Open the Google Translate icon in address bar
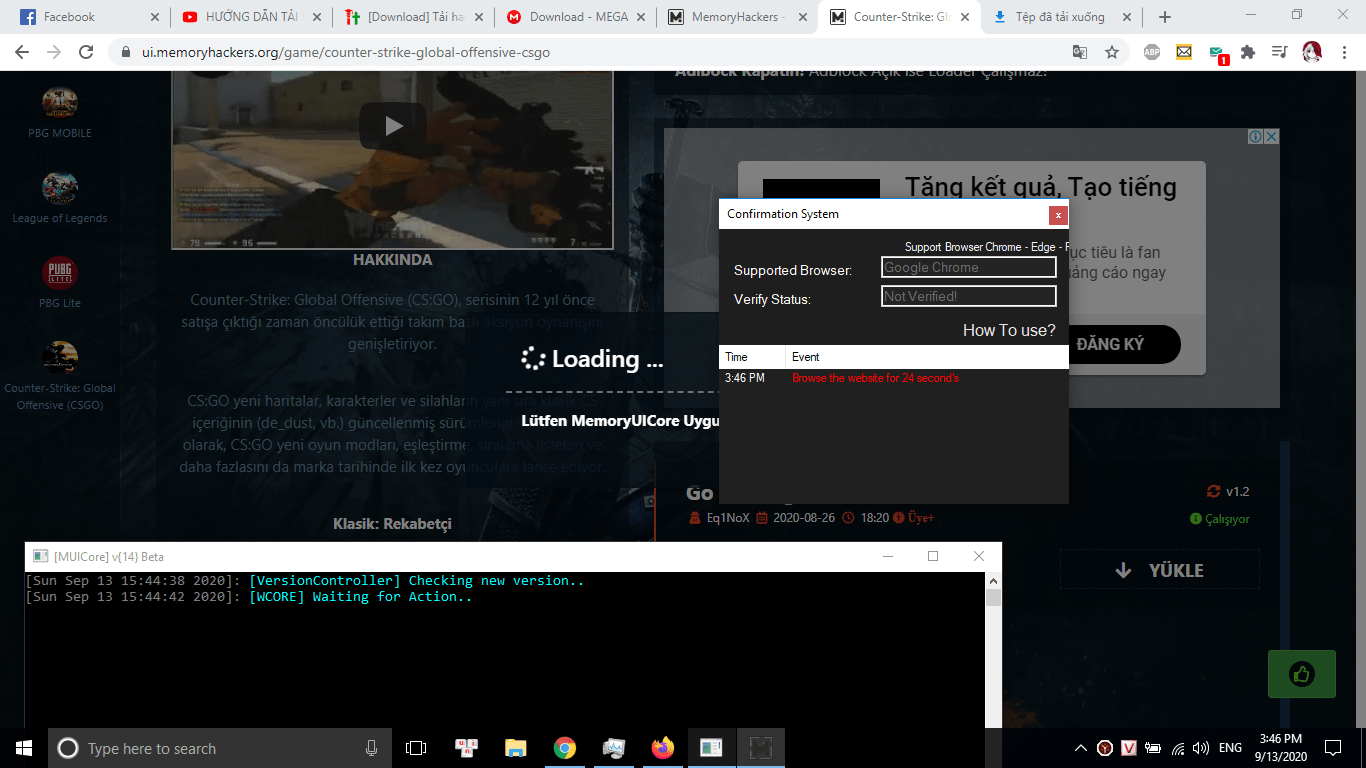The image size is (1366, 768). [1080, 52]
